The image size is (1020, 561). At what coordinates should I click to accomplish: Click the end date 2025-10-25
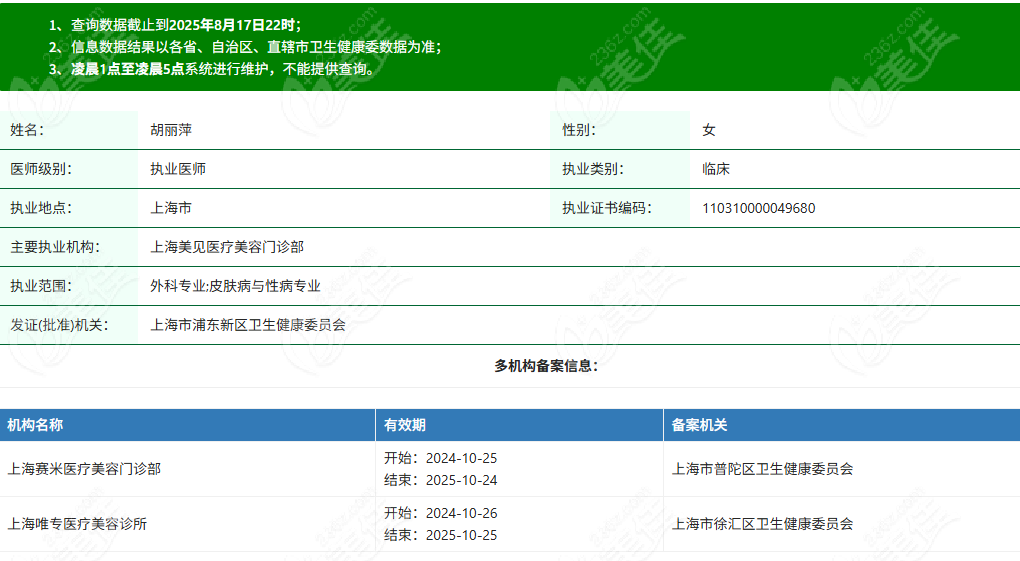click(x=461, y=535)
